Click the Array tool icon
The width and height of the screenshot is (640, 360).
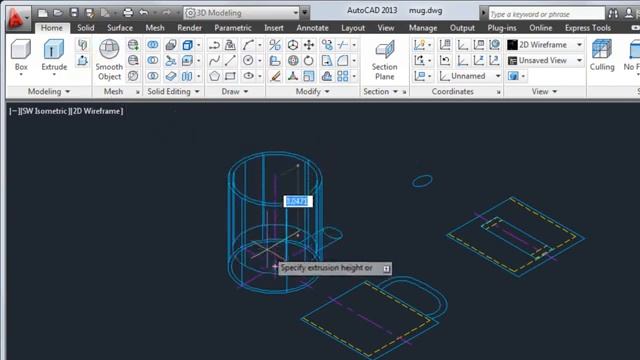tap(343, 76)
